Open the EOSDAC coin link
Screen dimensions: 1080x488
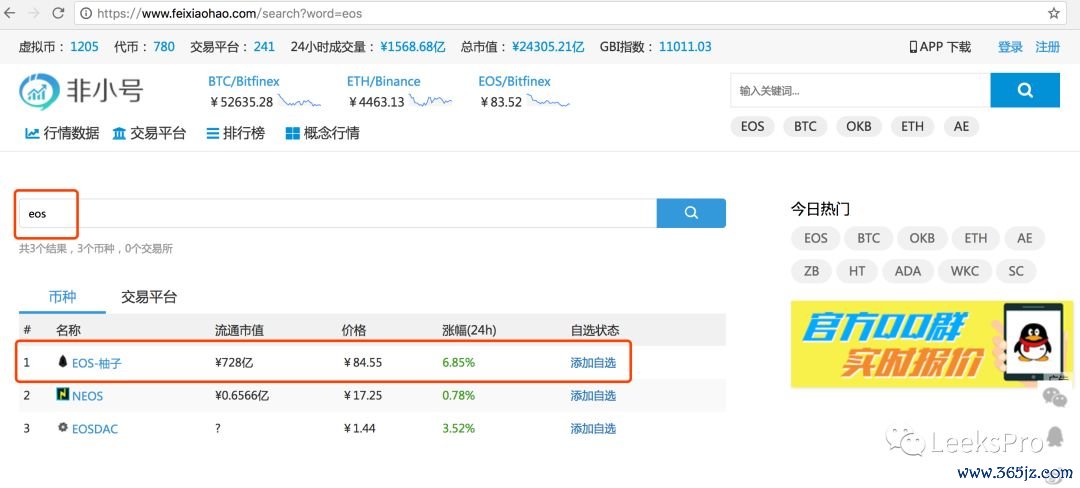[95, 429]
